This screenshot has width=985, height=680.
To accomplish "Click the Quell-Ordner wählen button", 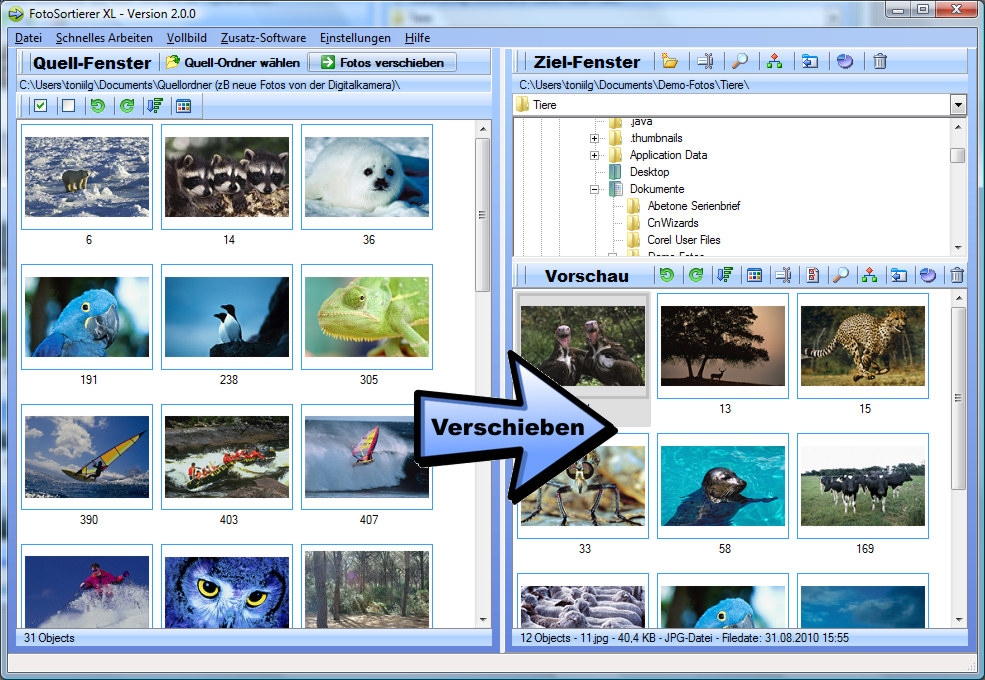I will [x=234, y=62].
